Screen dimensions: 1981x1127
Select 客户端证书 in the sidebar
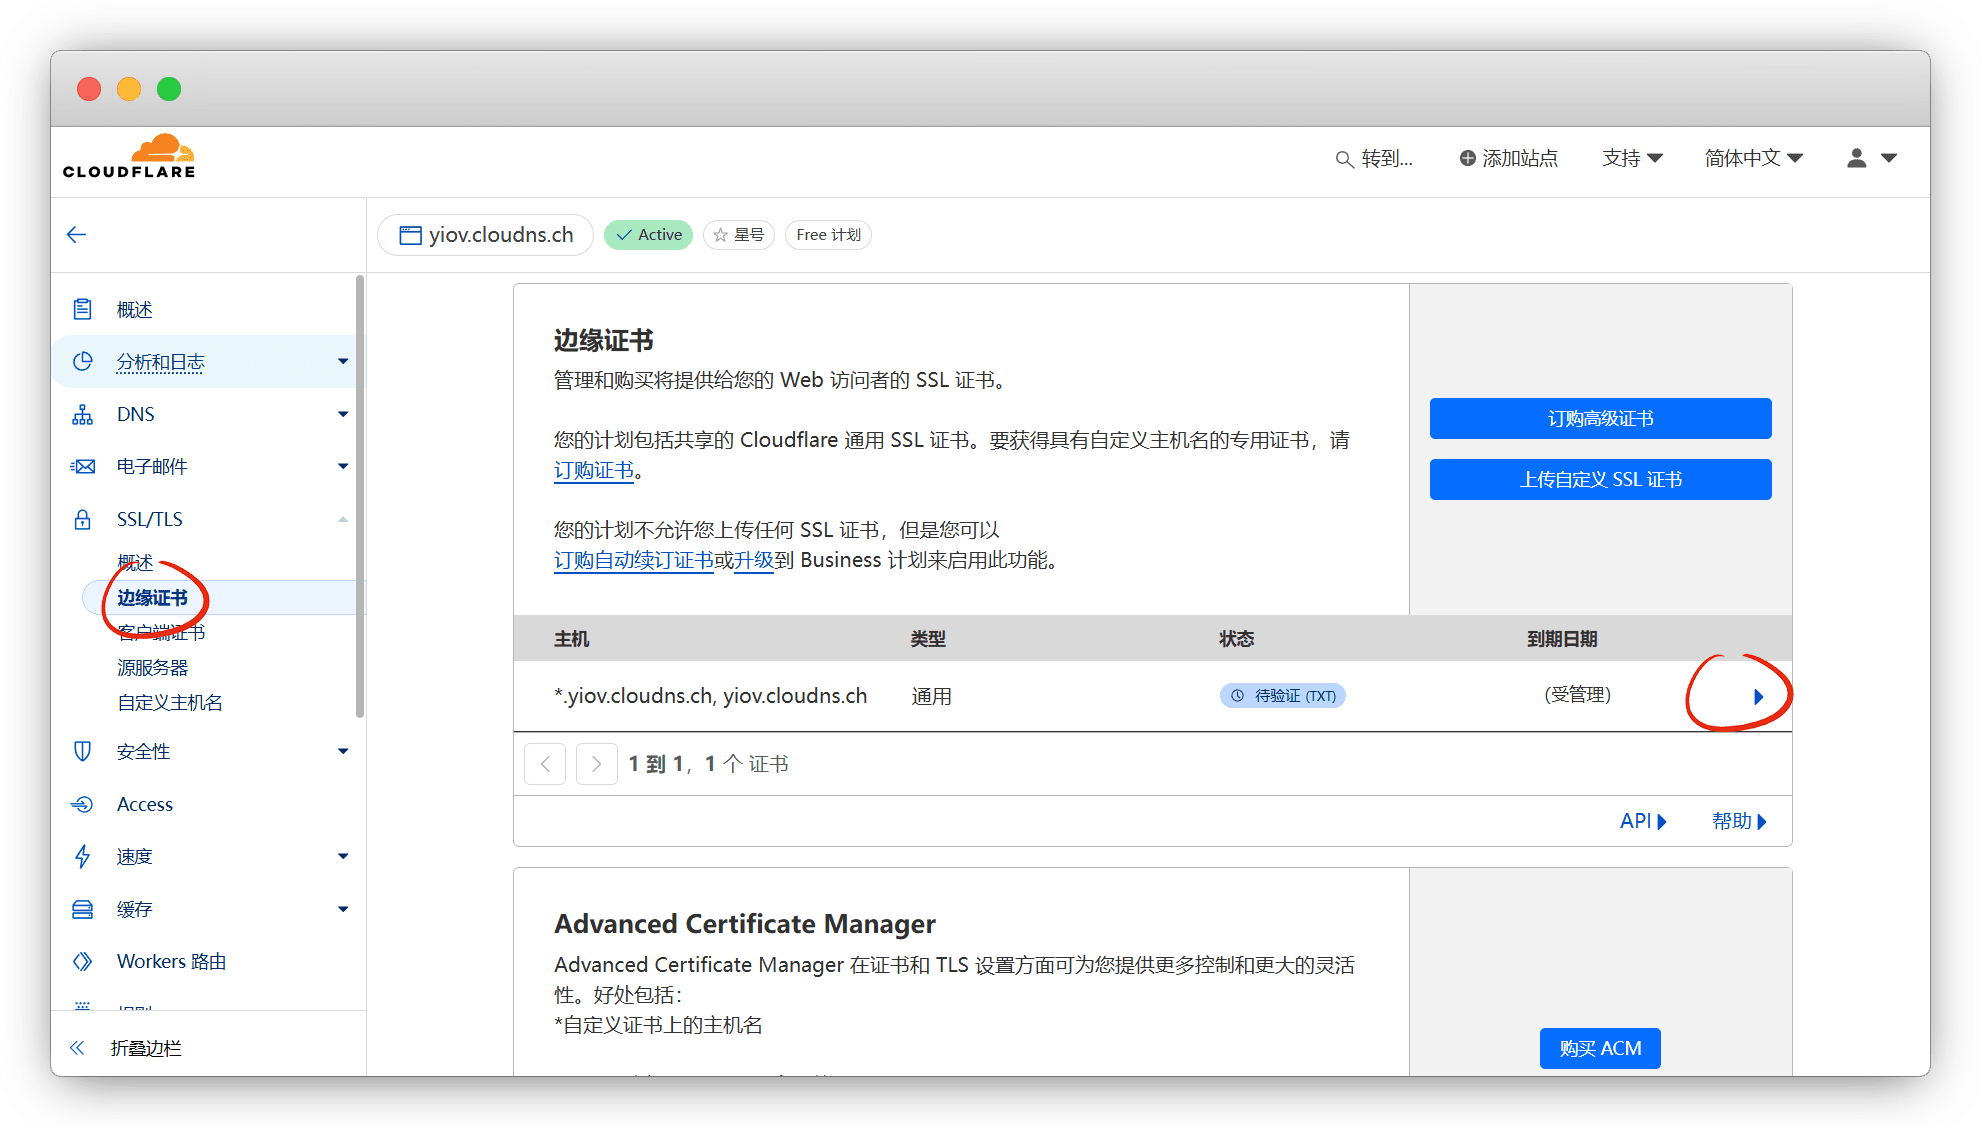(161, 632)
